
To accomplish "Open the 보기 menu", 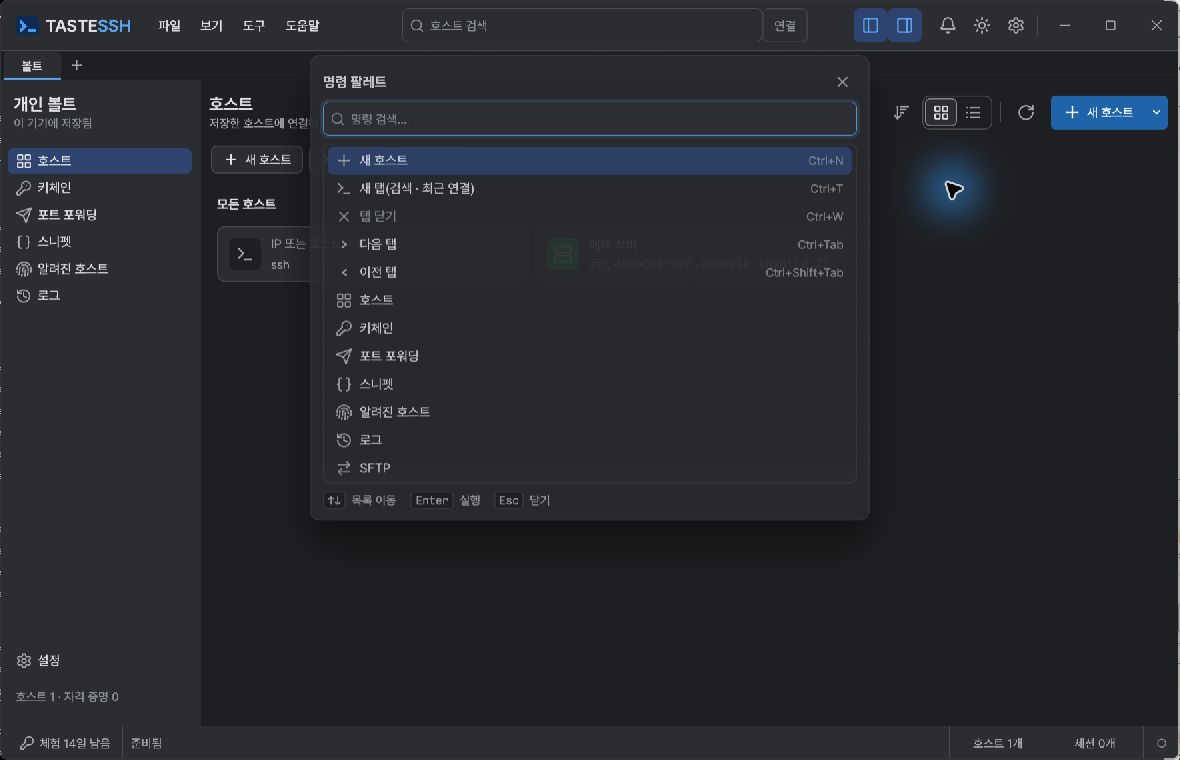I will [211, 26].
